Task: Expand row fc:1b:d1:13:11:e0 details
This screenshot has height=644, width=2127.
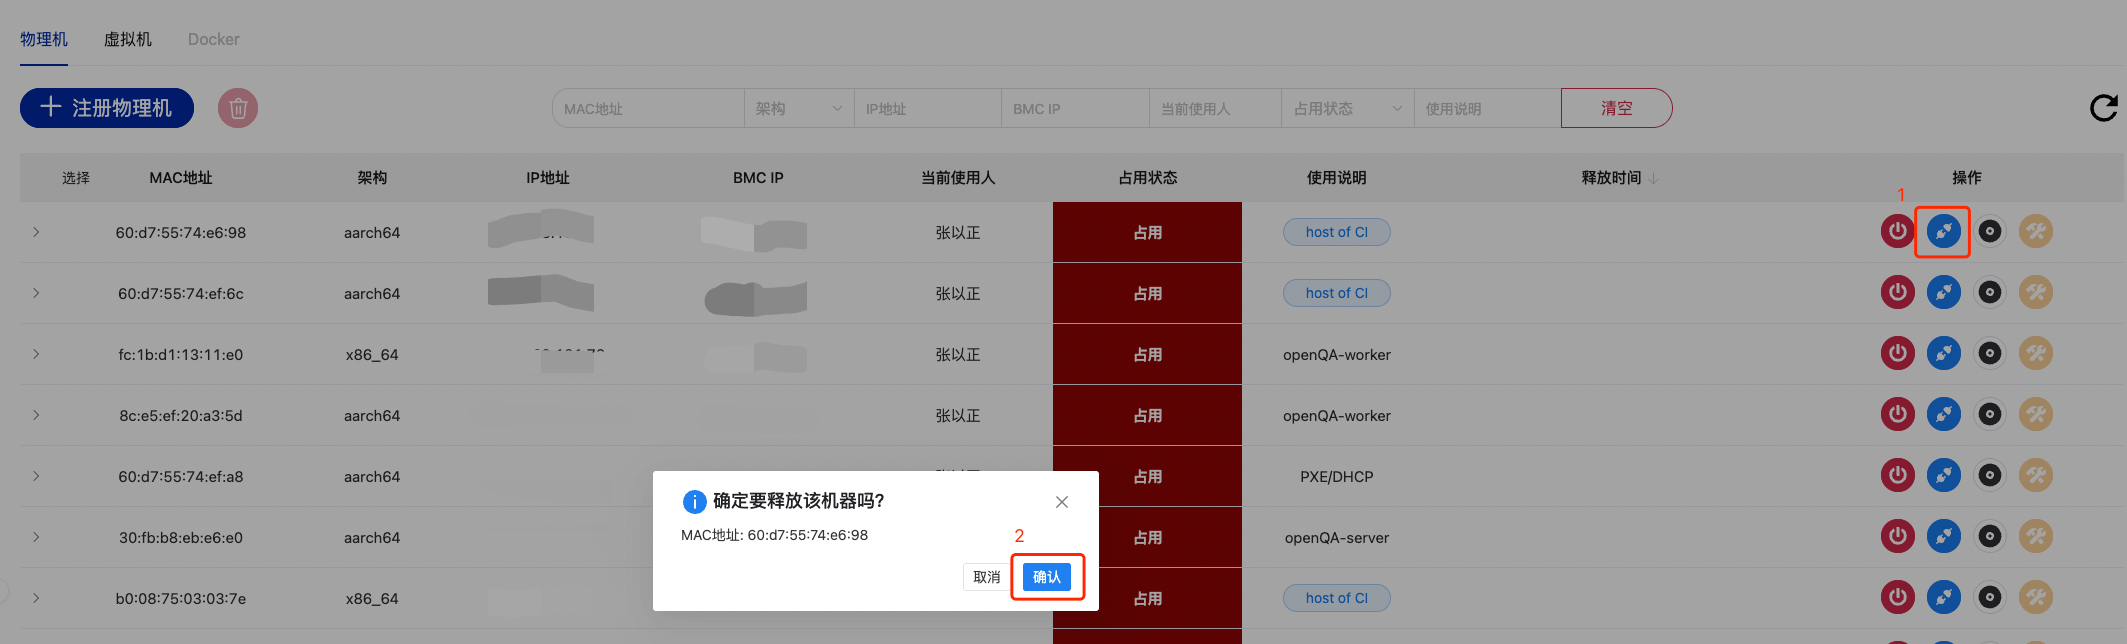Action: click(x=36, y=354)
